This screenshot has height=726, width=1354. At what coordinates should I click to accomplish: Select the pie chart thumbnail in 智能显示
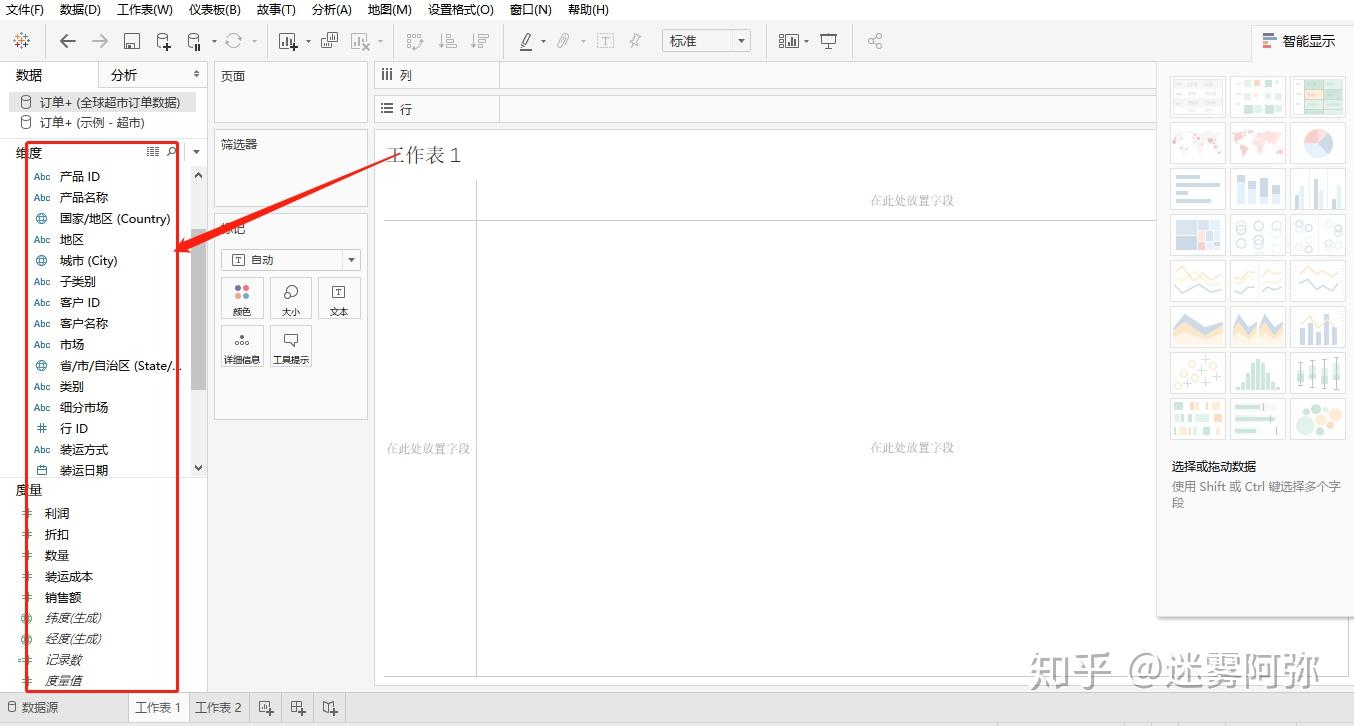pyautogui.click(x=1318, y=143)
